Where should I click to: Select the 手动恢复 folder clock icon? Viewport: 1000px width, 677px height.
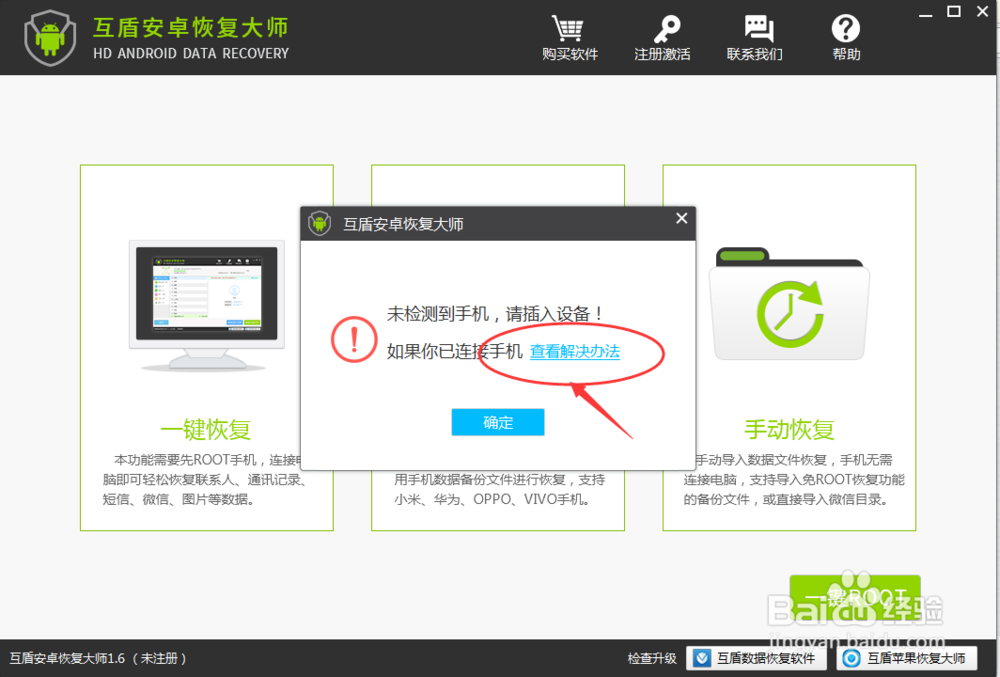pyautogui.click(x=790, y=305)
